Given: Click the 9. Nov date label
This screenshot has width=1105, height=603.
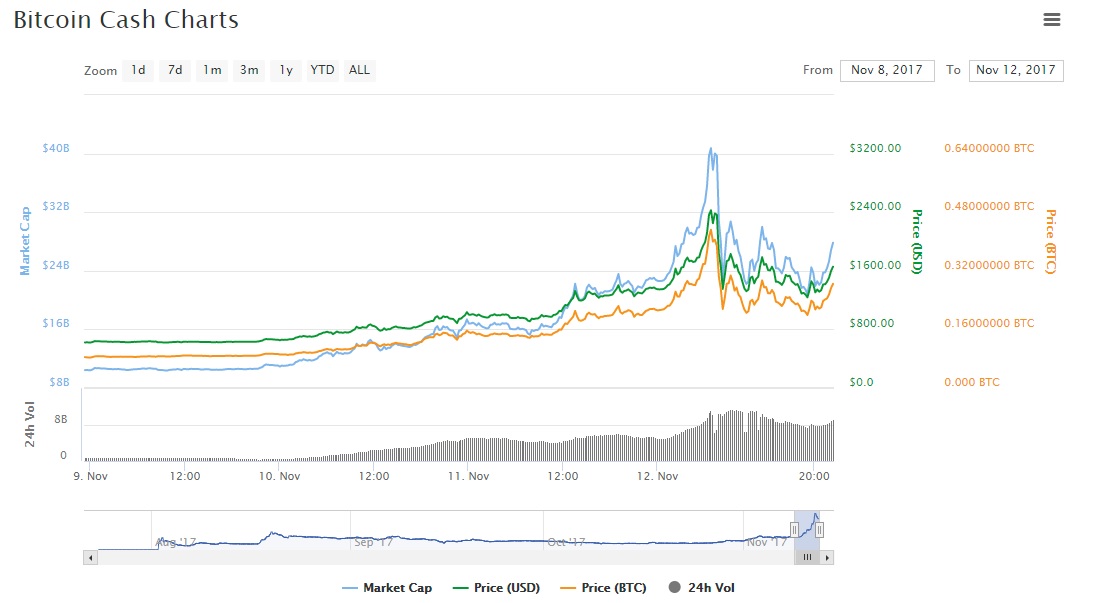Looking at the screenshot, I should click(90, 476).
